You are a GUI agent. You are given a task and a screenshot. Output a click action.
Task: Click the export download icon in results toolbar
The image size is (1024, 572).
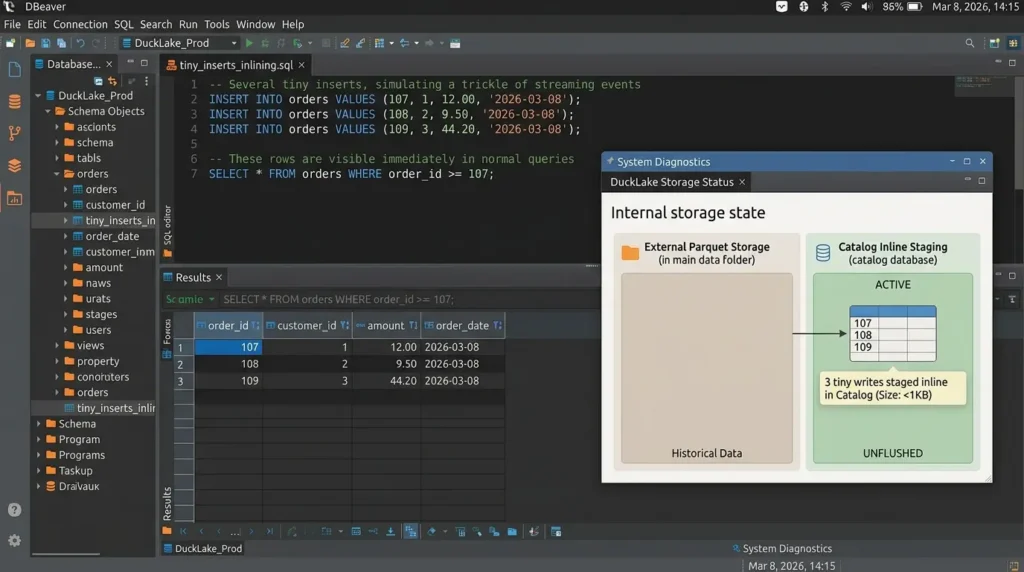pyautogui.click(x=391, y=532)
